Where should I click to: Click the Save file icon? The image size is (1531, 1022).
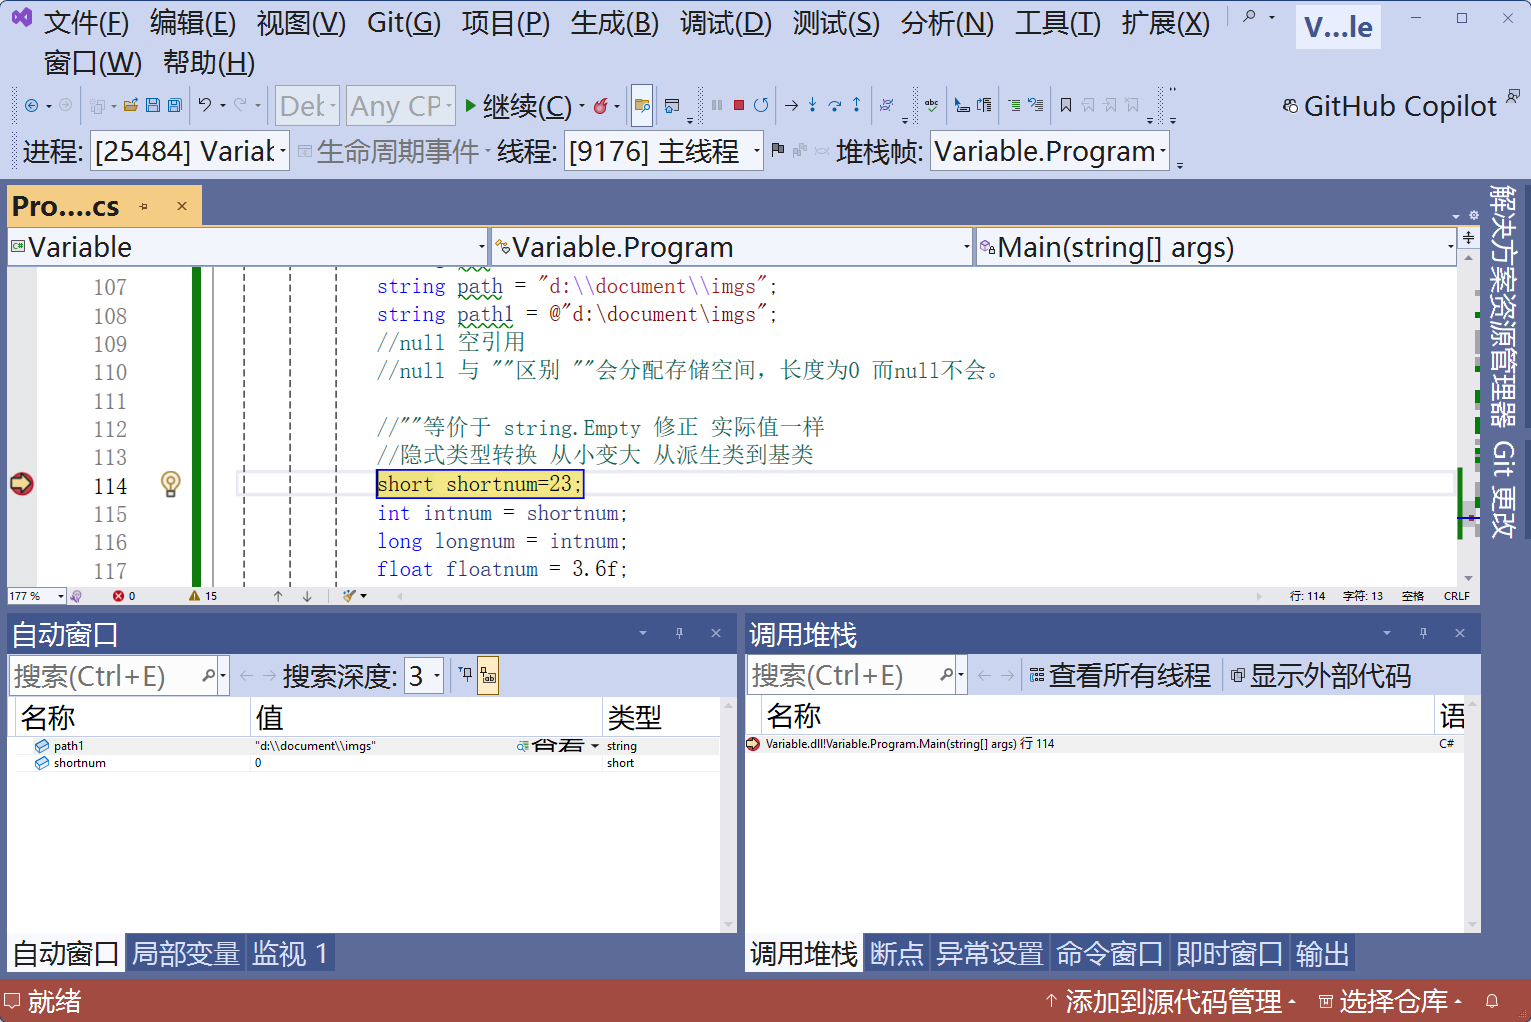tap(152, 105)
